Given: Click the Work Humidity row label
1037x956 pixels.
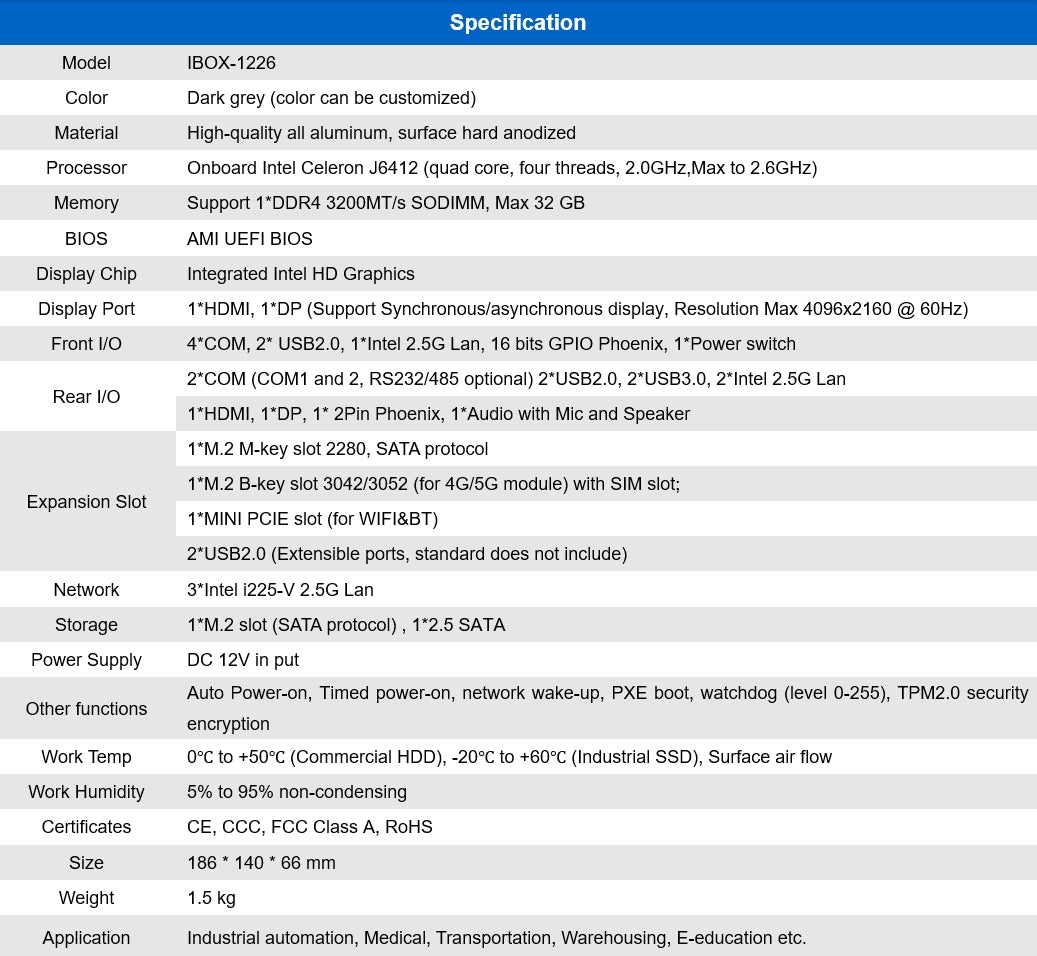Looking at the screenshot, I should (x=86, y=792).
